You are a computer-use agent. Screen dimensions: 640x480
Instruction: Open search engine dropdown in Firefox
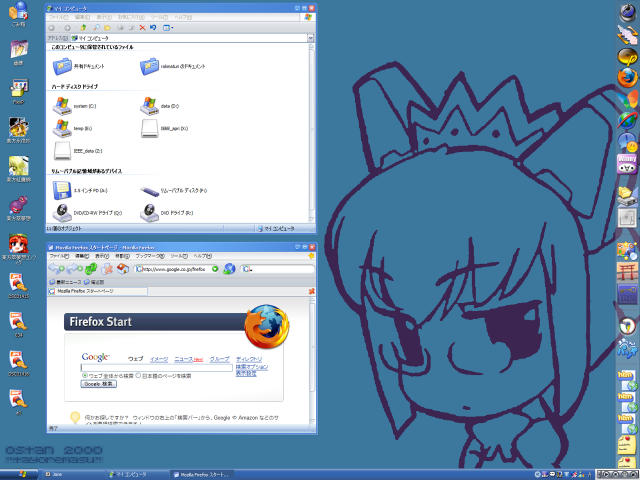247,269
